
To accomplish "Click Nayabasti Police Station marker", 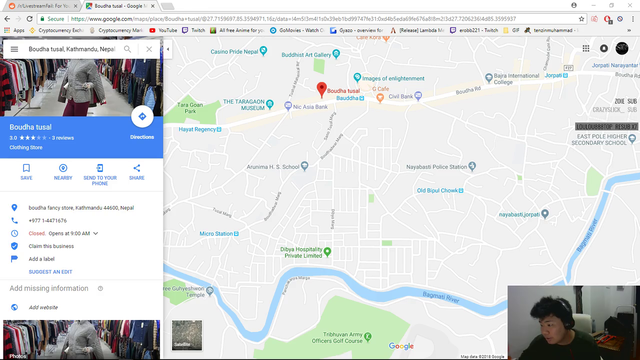I will point(472,166).
